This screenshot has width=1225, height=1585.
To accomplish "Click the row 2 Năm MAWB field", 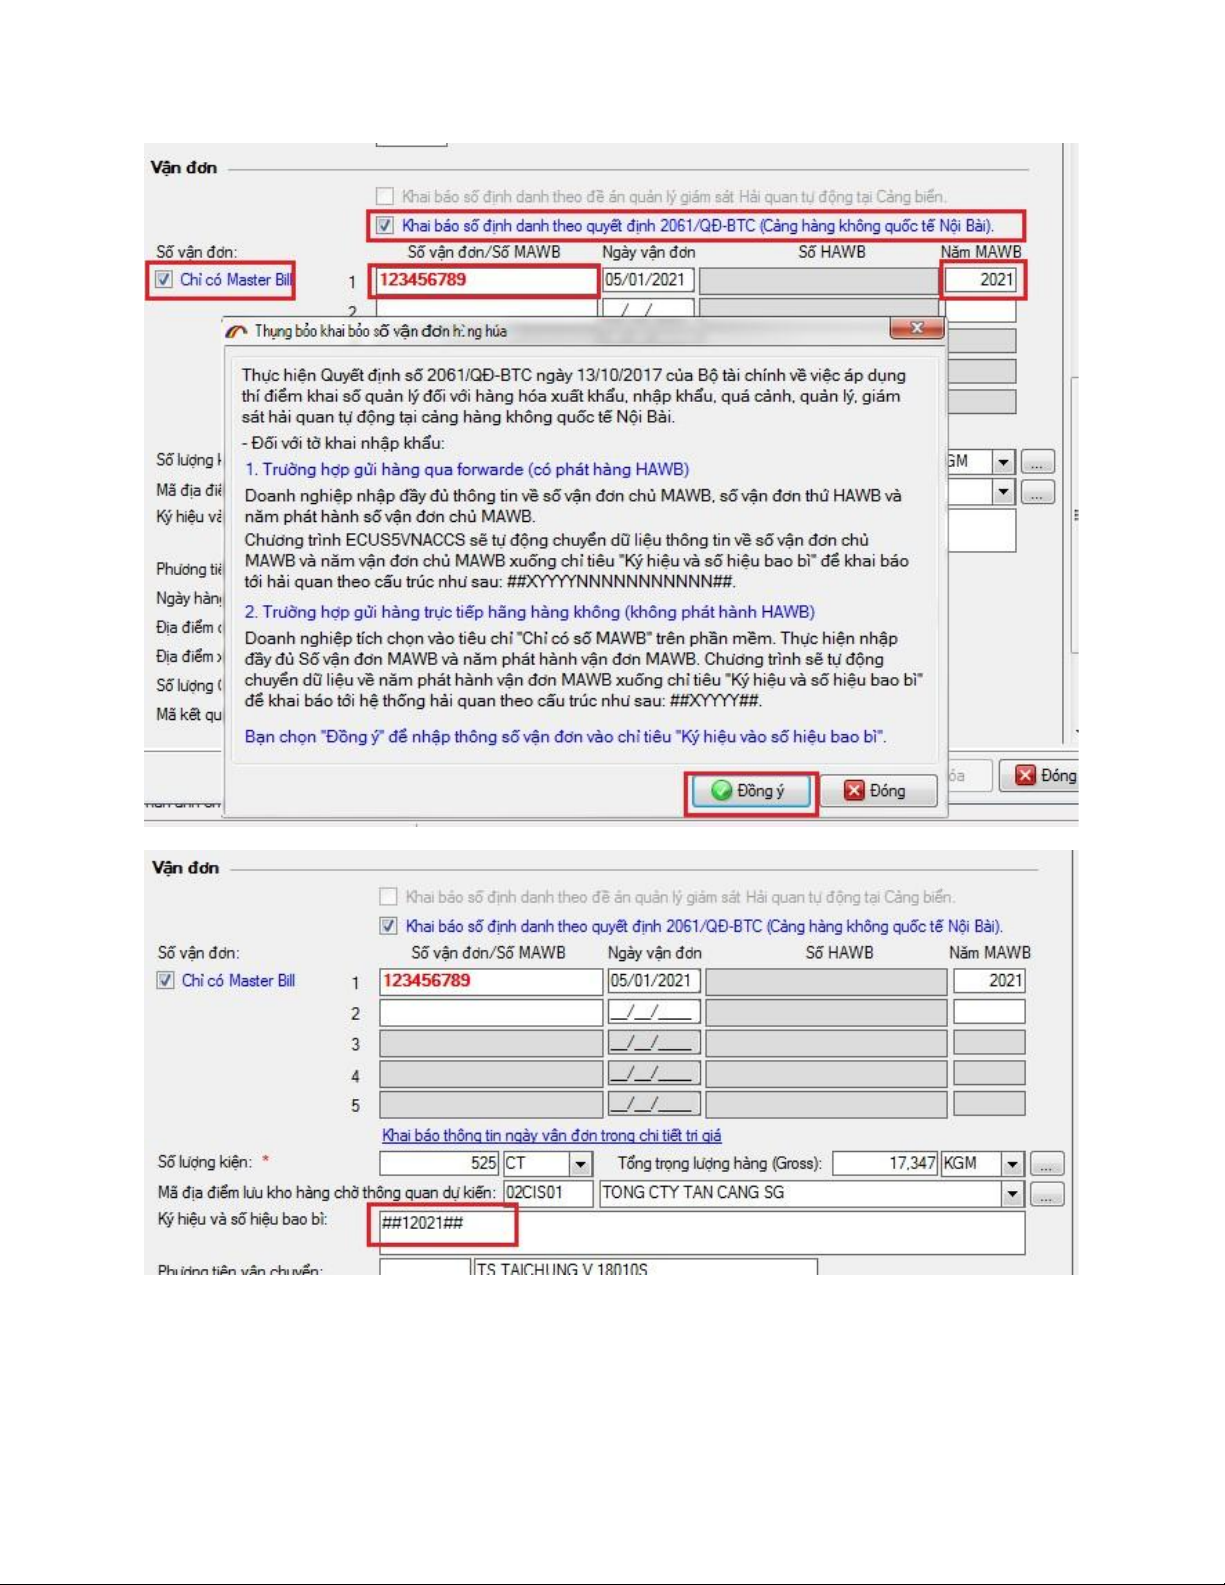I will pyautogui.click(x=989, y=1012).
